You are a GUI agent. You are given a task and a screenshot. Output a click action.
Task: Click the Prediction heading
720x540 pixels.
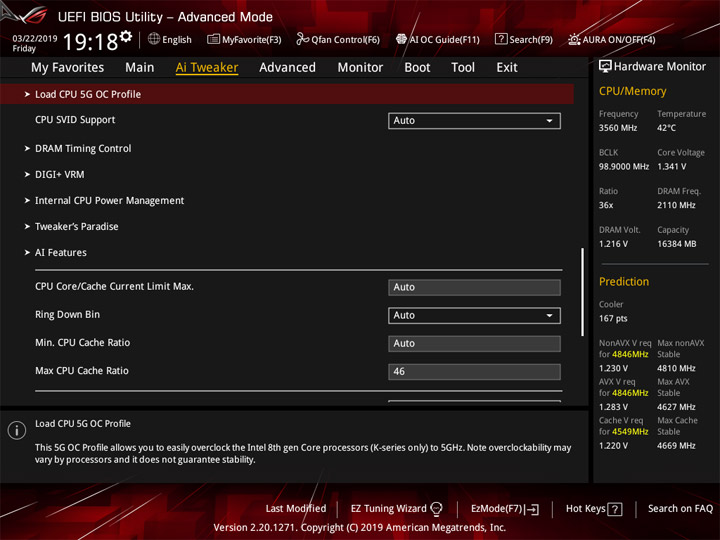[x=624, y=281]
